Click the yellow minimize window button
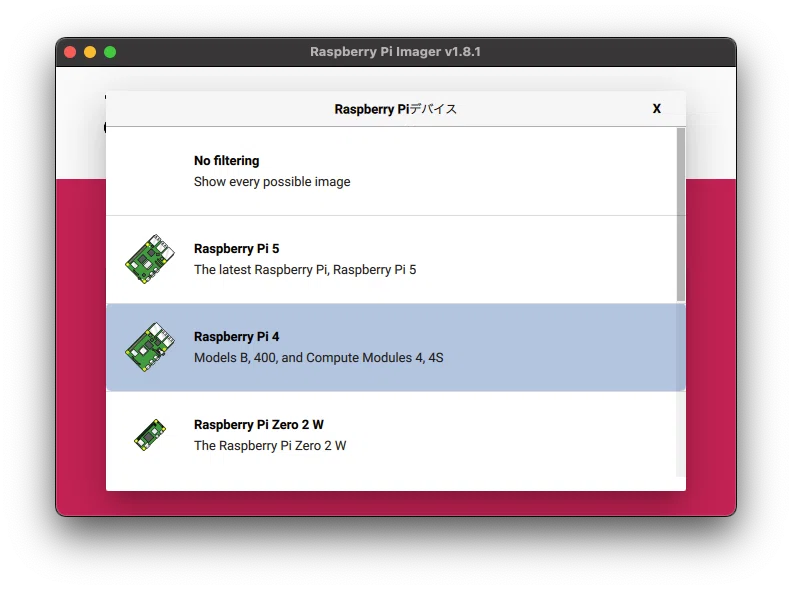 pyautogui.click(x=90, y=52)
